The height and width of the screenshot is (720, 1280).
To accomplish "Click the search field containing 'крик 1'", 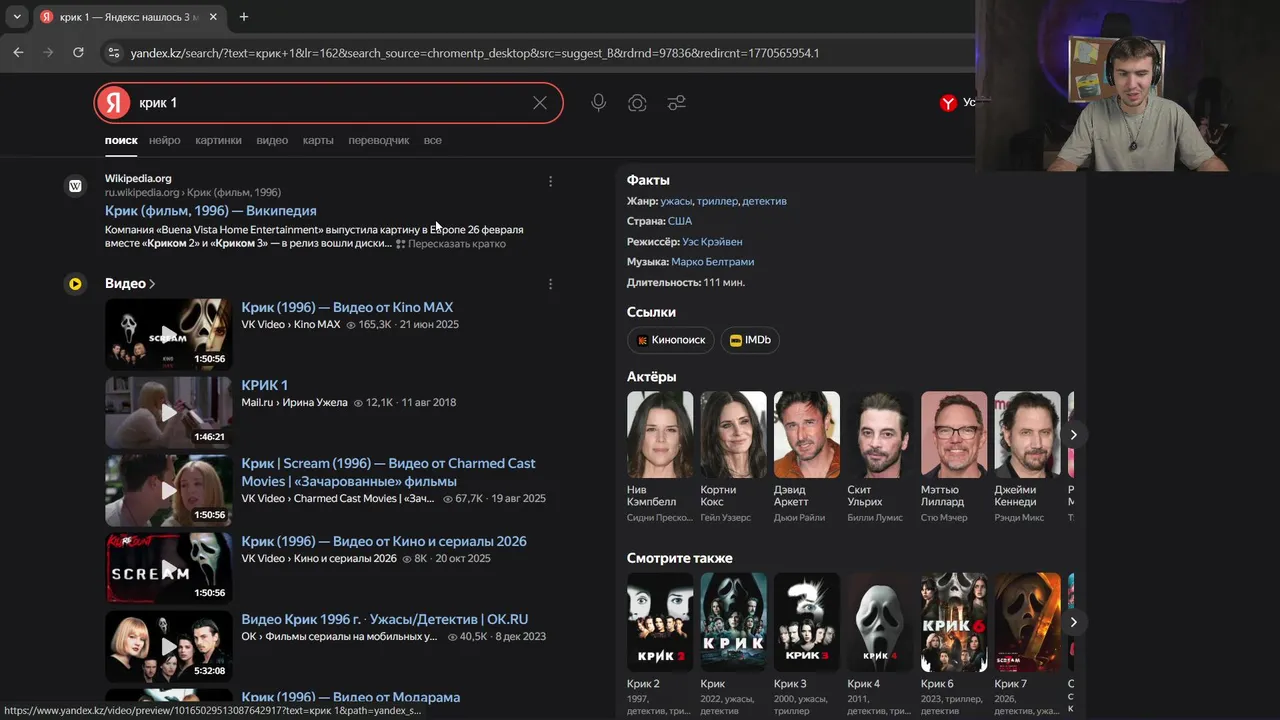I will tap(330, 103).
